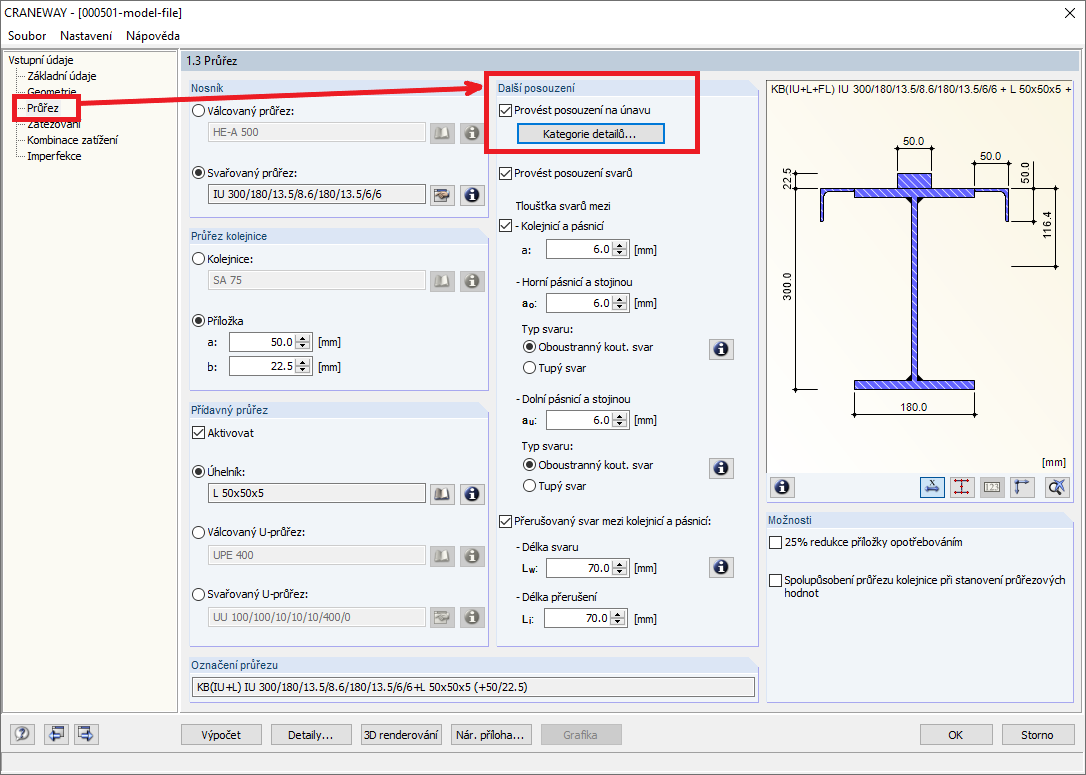Open the help question-mark icon bottom left

click(x=21, y=734)
